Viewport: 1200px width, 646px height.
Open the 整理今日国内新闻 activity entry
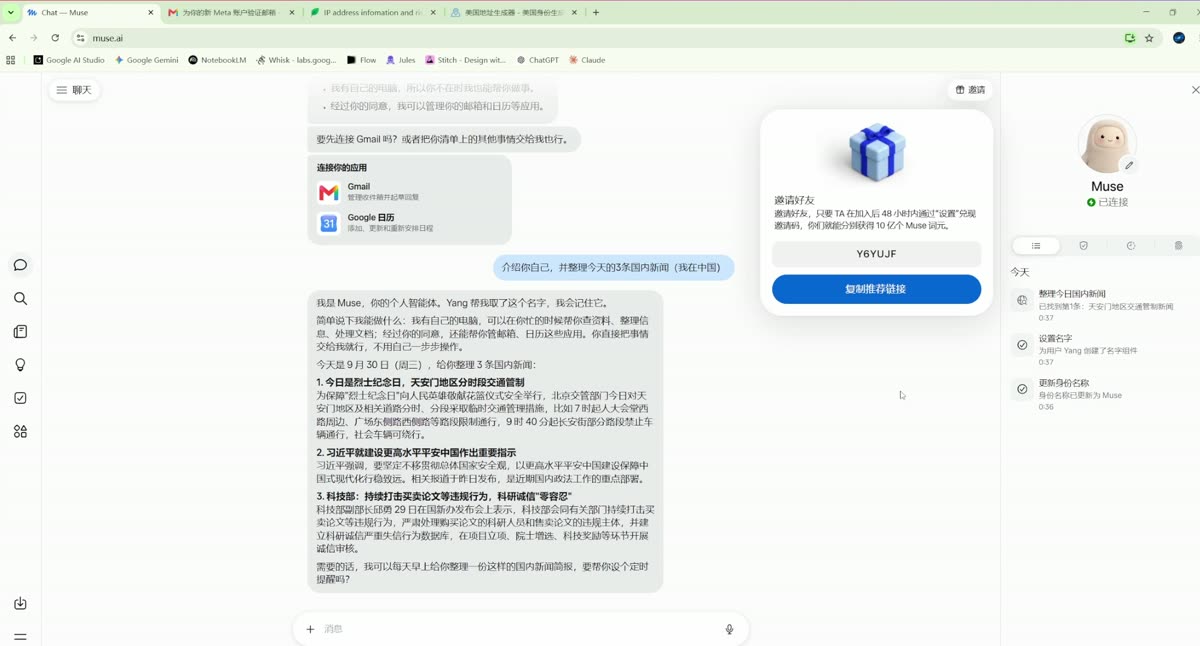point(1104,305)
